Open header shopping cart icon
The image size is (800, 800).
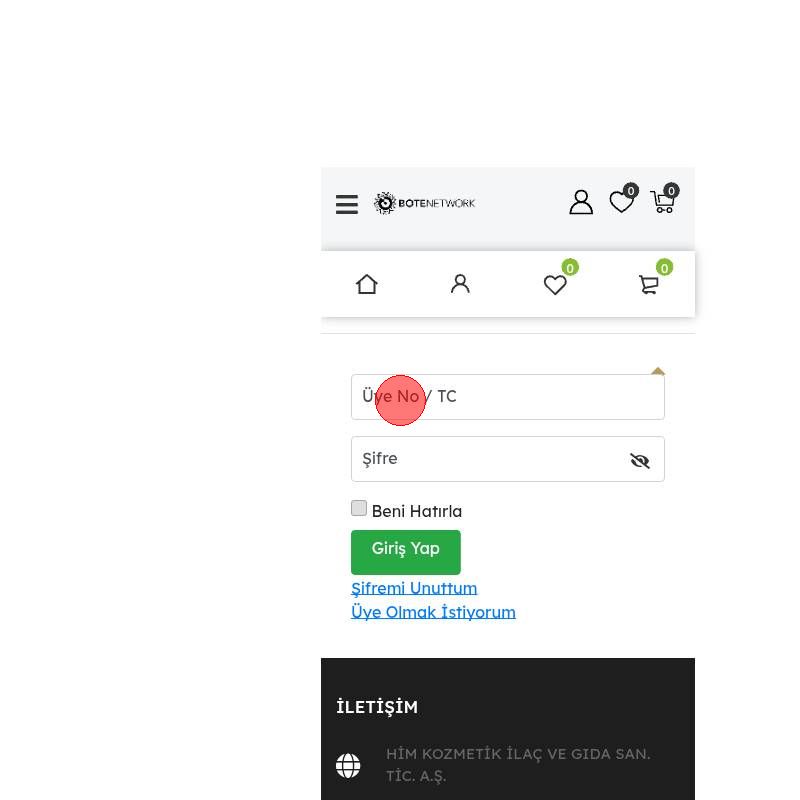664,198
